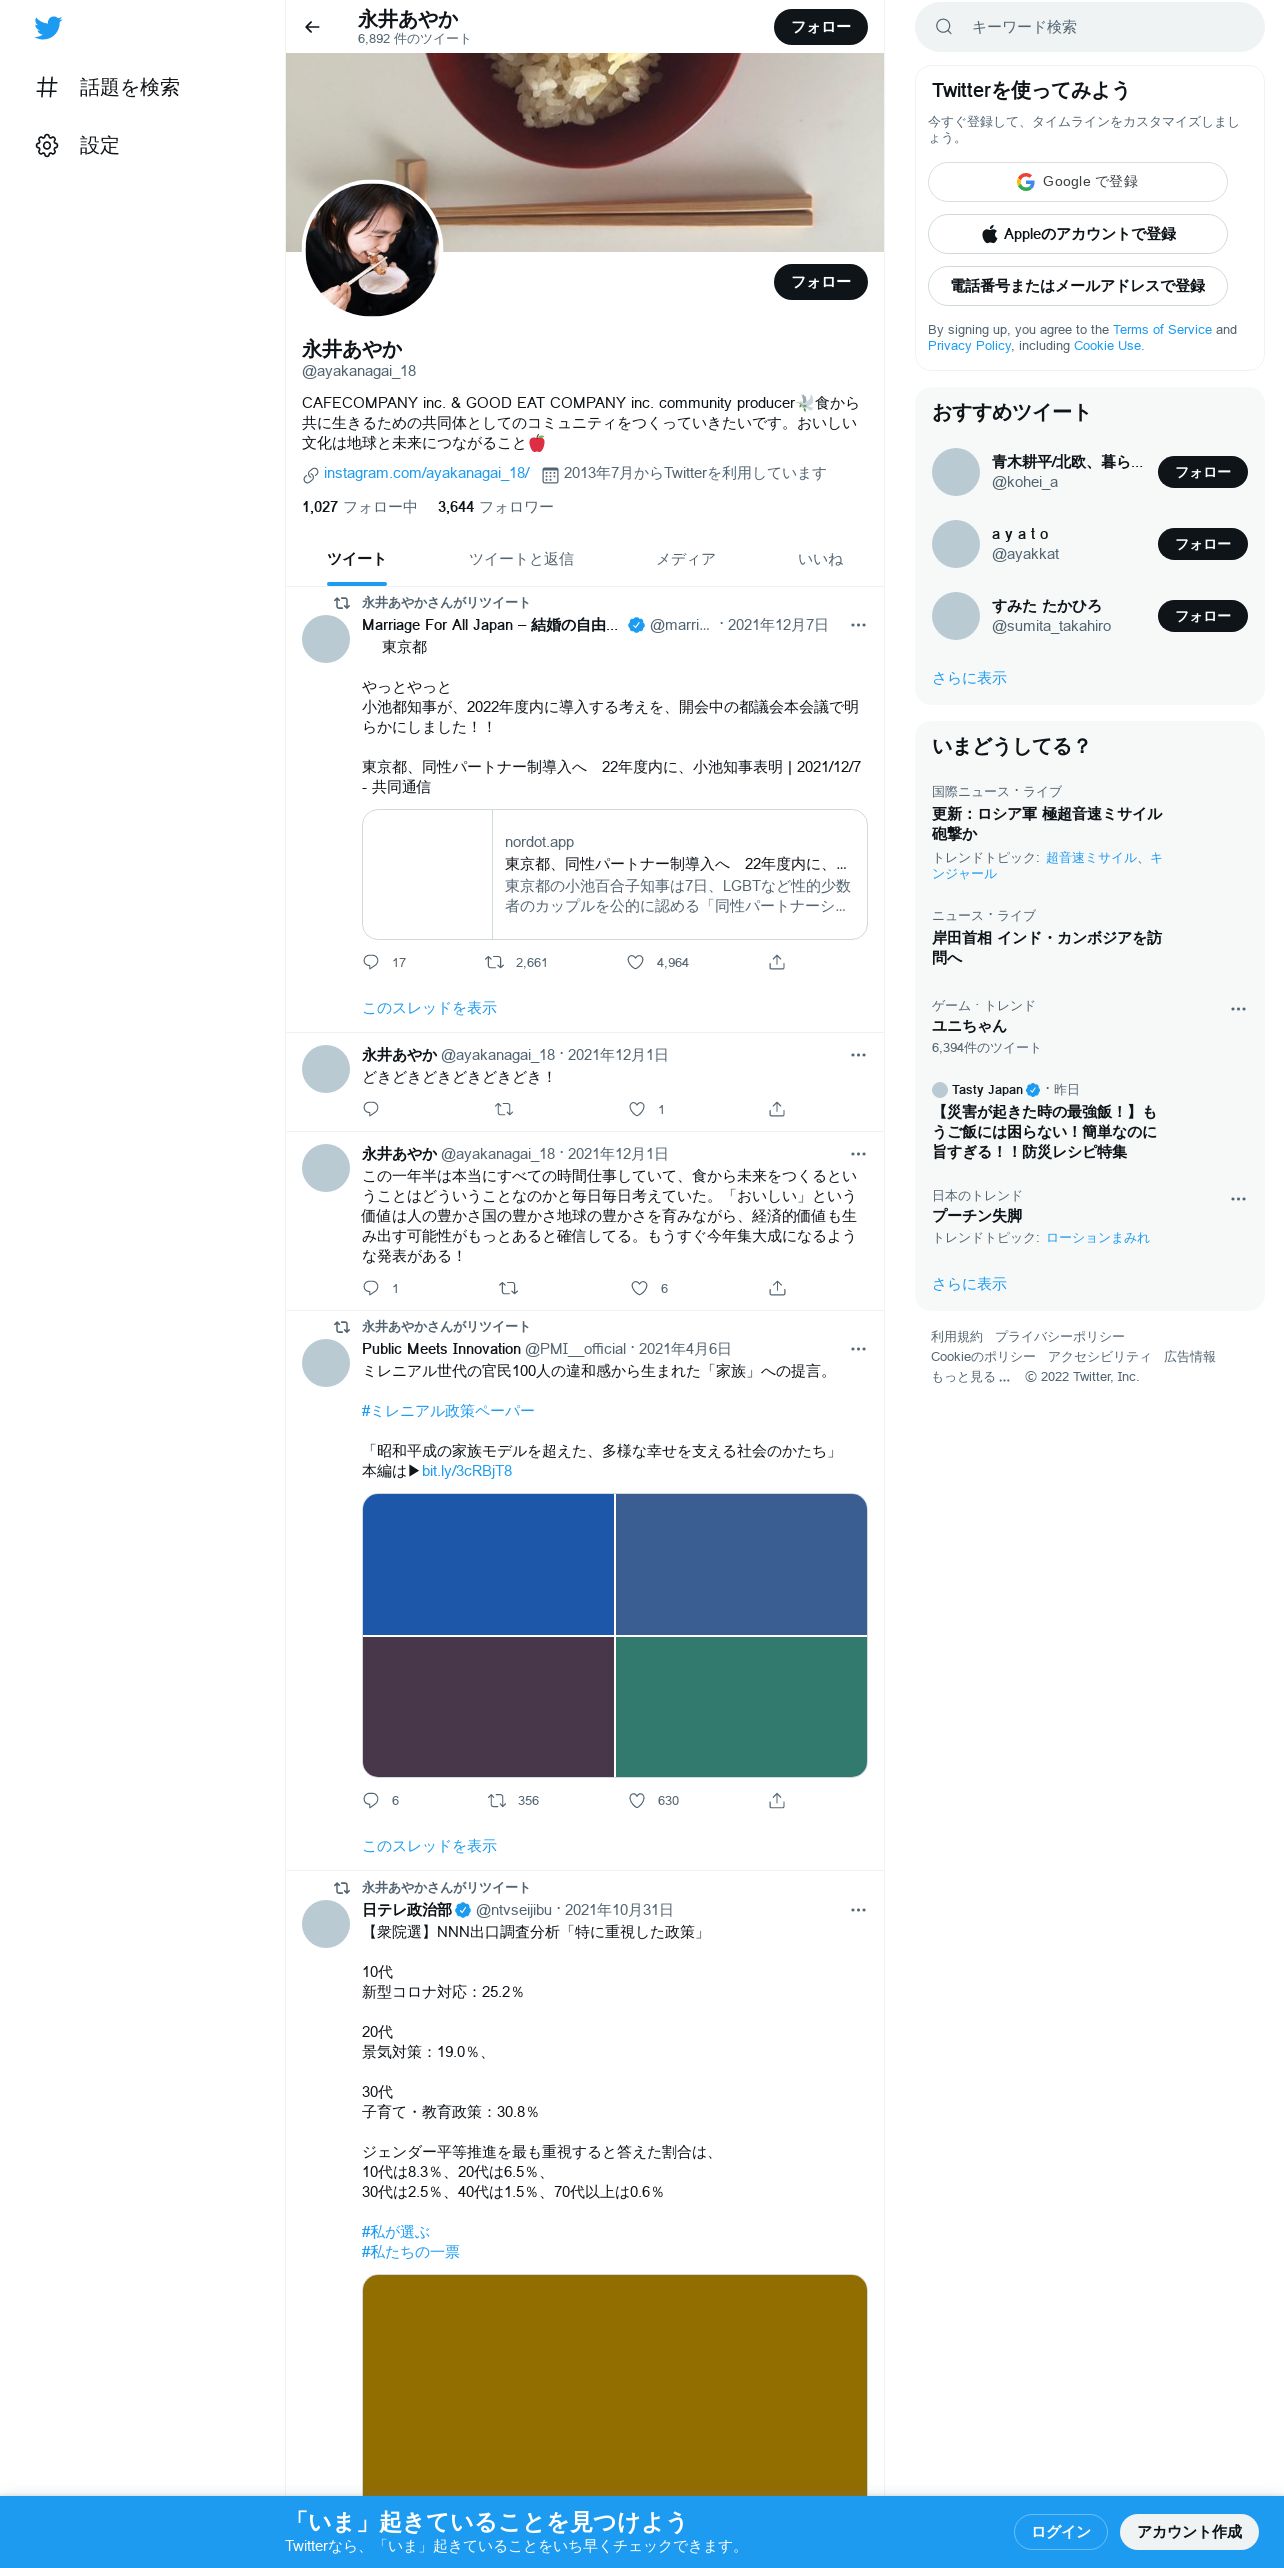The width and height of the screenshot is (1284, 2568).
Task: Retweet the この一年半は tweet
Action: coord(508,1288)
